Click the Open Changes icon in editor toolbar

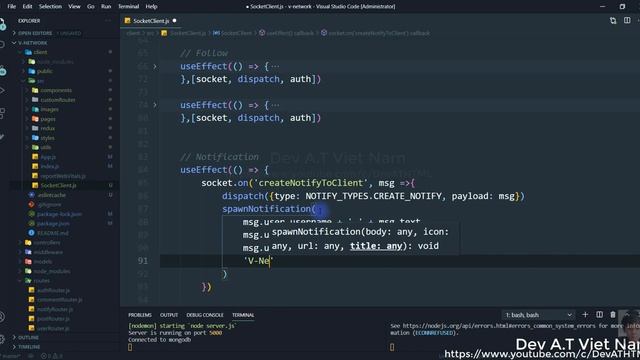point(613,20)
